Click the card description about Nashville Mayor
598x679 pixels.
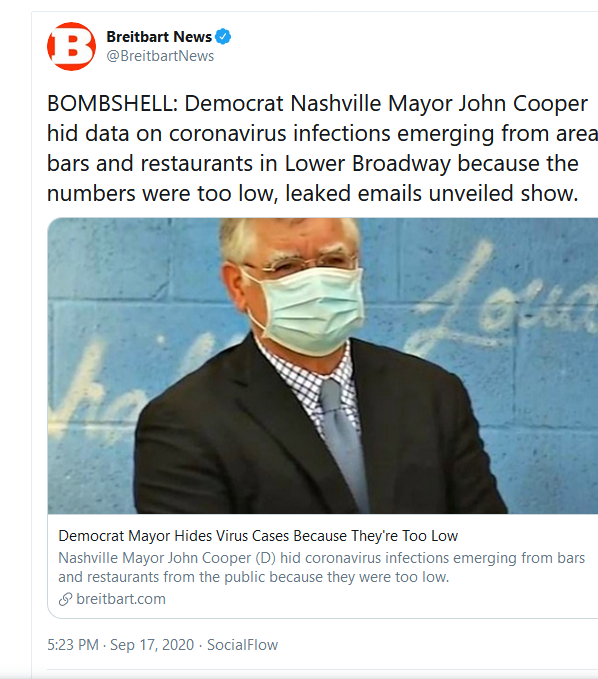[321, 567]
